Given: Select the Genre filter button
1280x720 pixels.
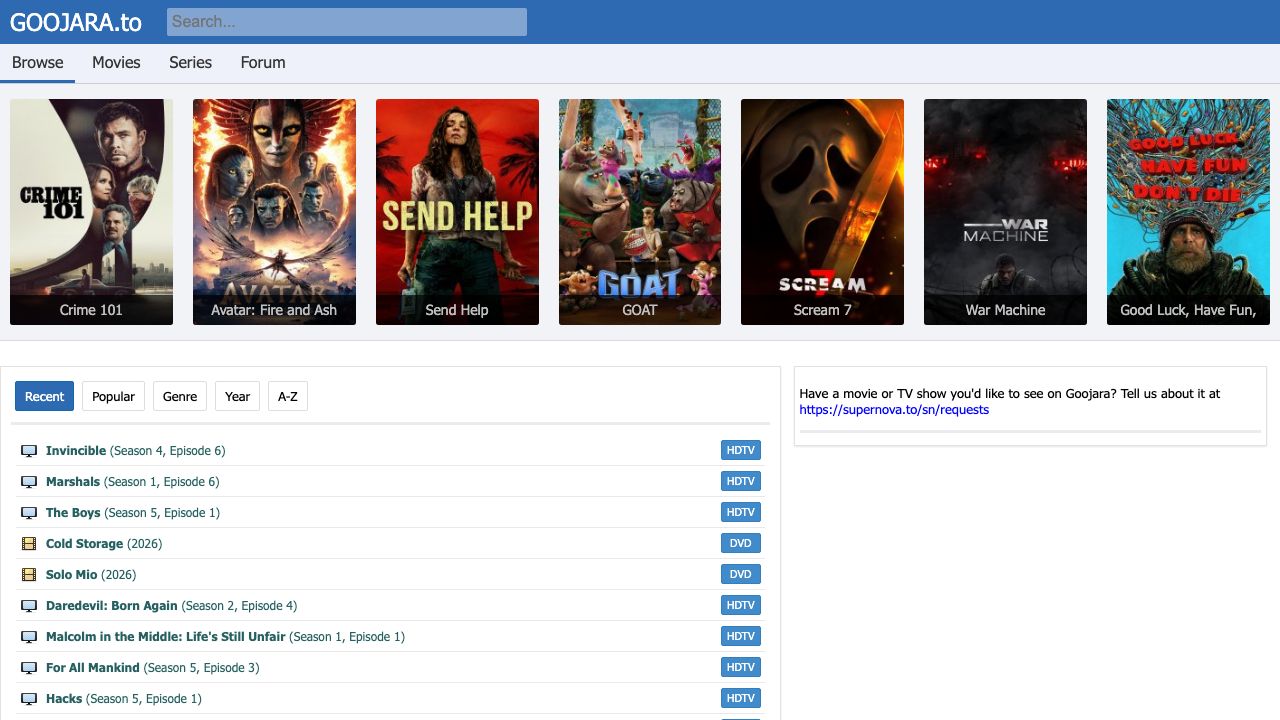Looking at the screenshot, I should [180, 396].
